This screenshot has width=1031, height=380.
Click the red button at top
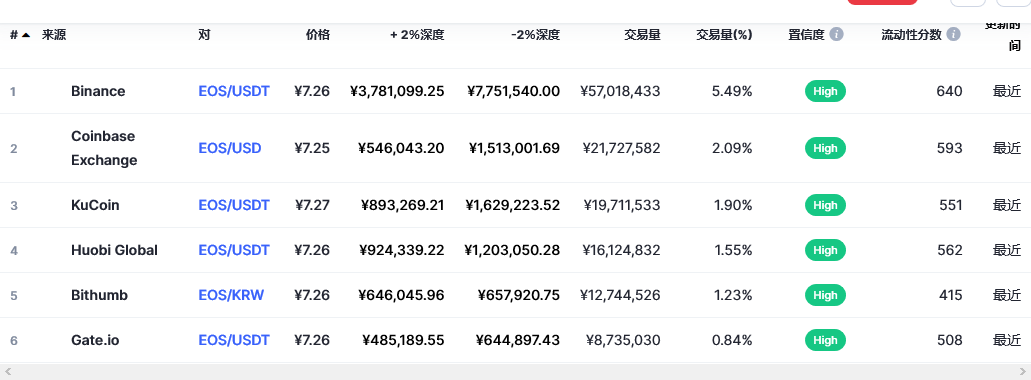(882, 2)
